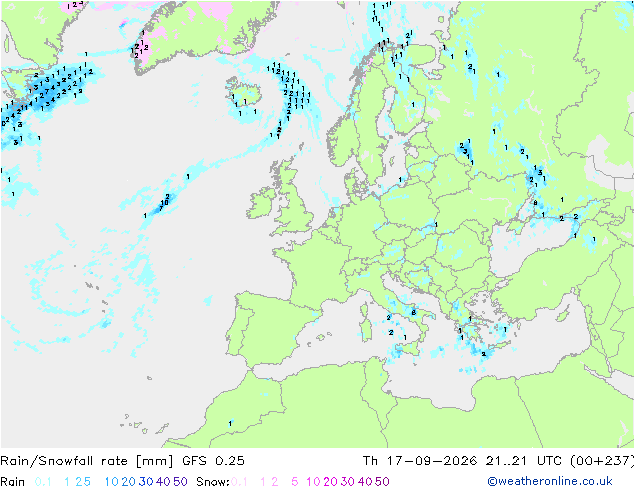
Task: Click the weatheronline.co.uk copyright link
Action: pyautogui.click(x=549, y=481)
